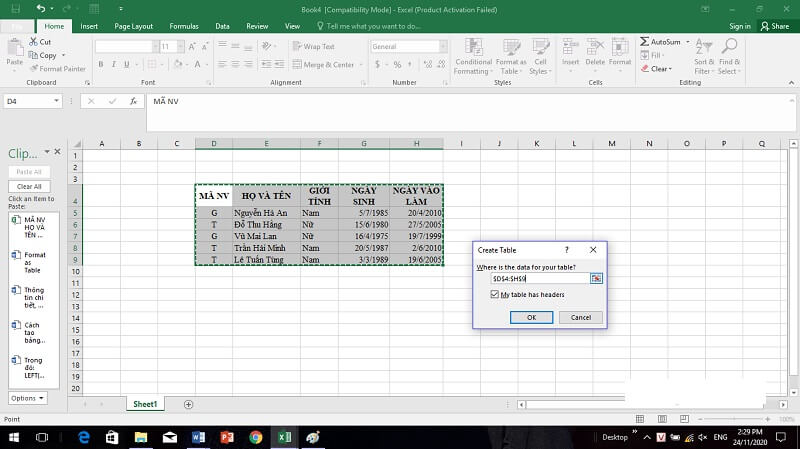Screen dimensions: 800x449
Task: Open Word from the Windows taskbar
Action: 196,437
